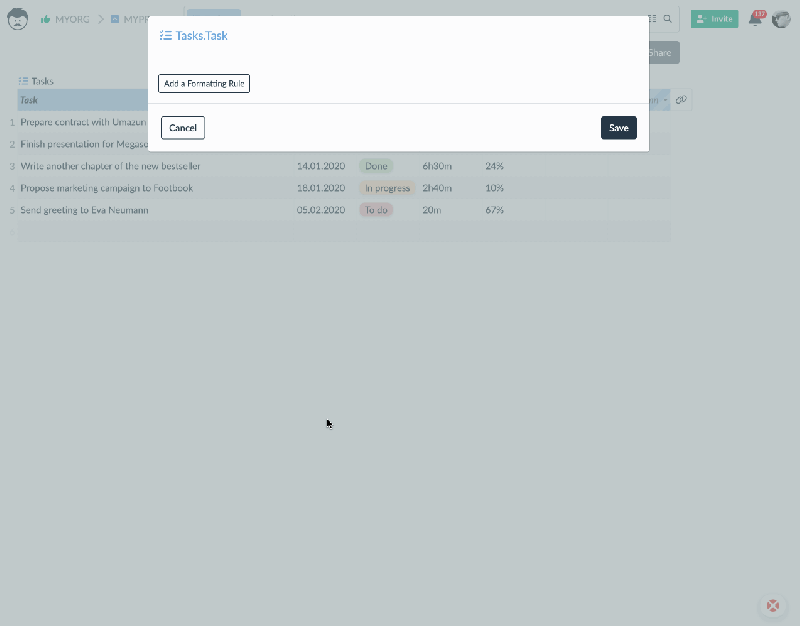Open the search magnifier icon
Screen dimensions: 800x626
[x=668, y=18]
